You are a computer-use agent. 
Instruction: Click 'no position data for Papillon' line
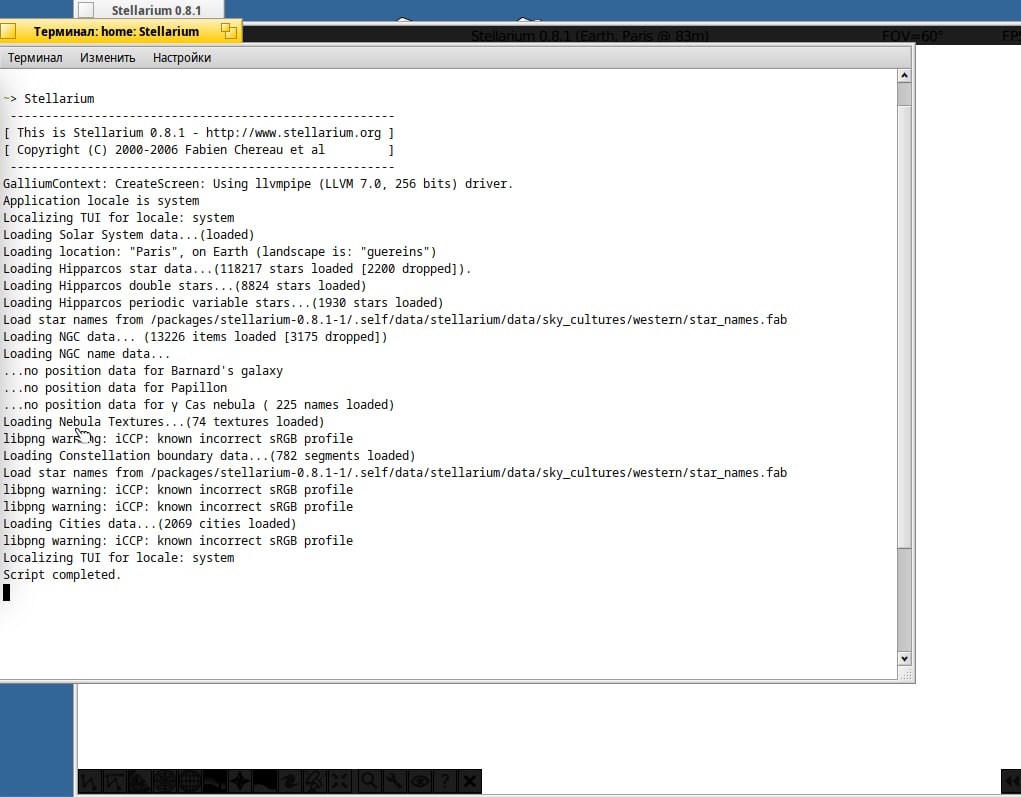click(115, 387)
